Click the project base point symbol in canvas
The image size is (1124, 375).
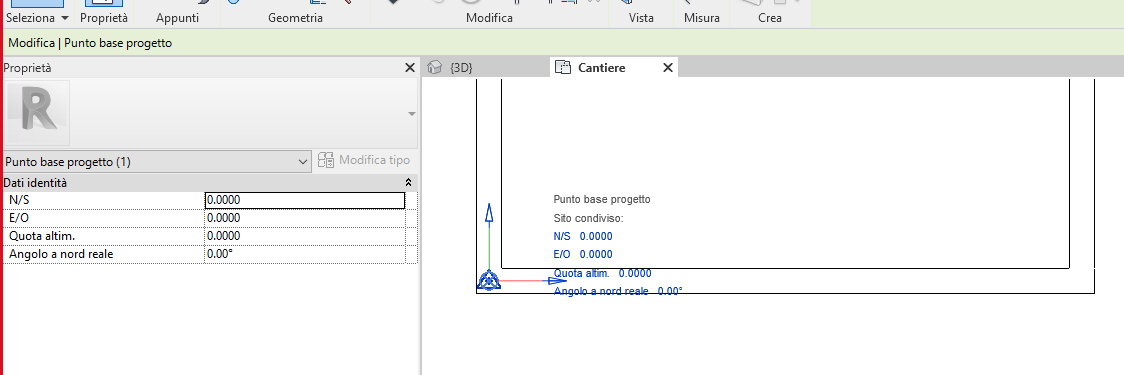(489, 280)
